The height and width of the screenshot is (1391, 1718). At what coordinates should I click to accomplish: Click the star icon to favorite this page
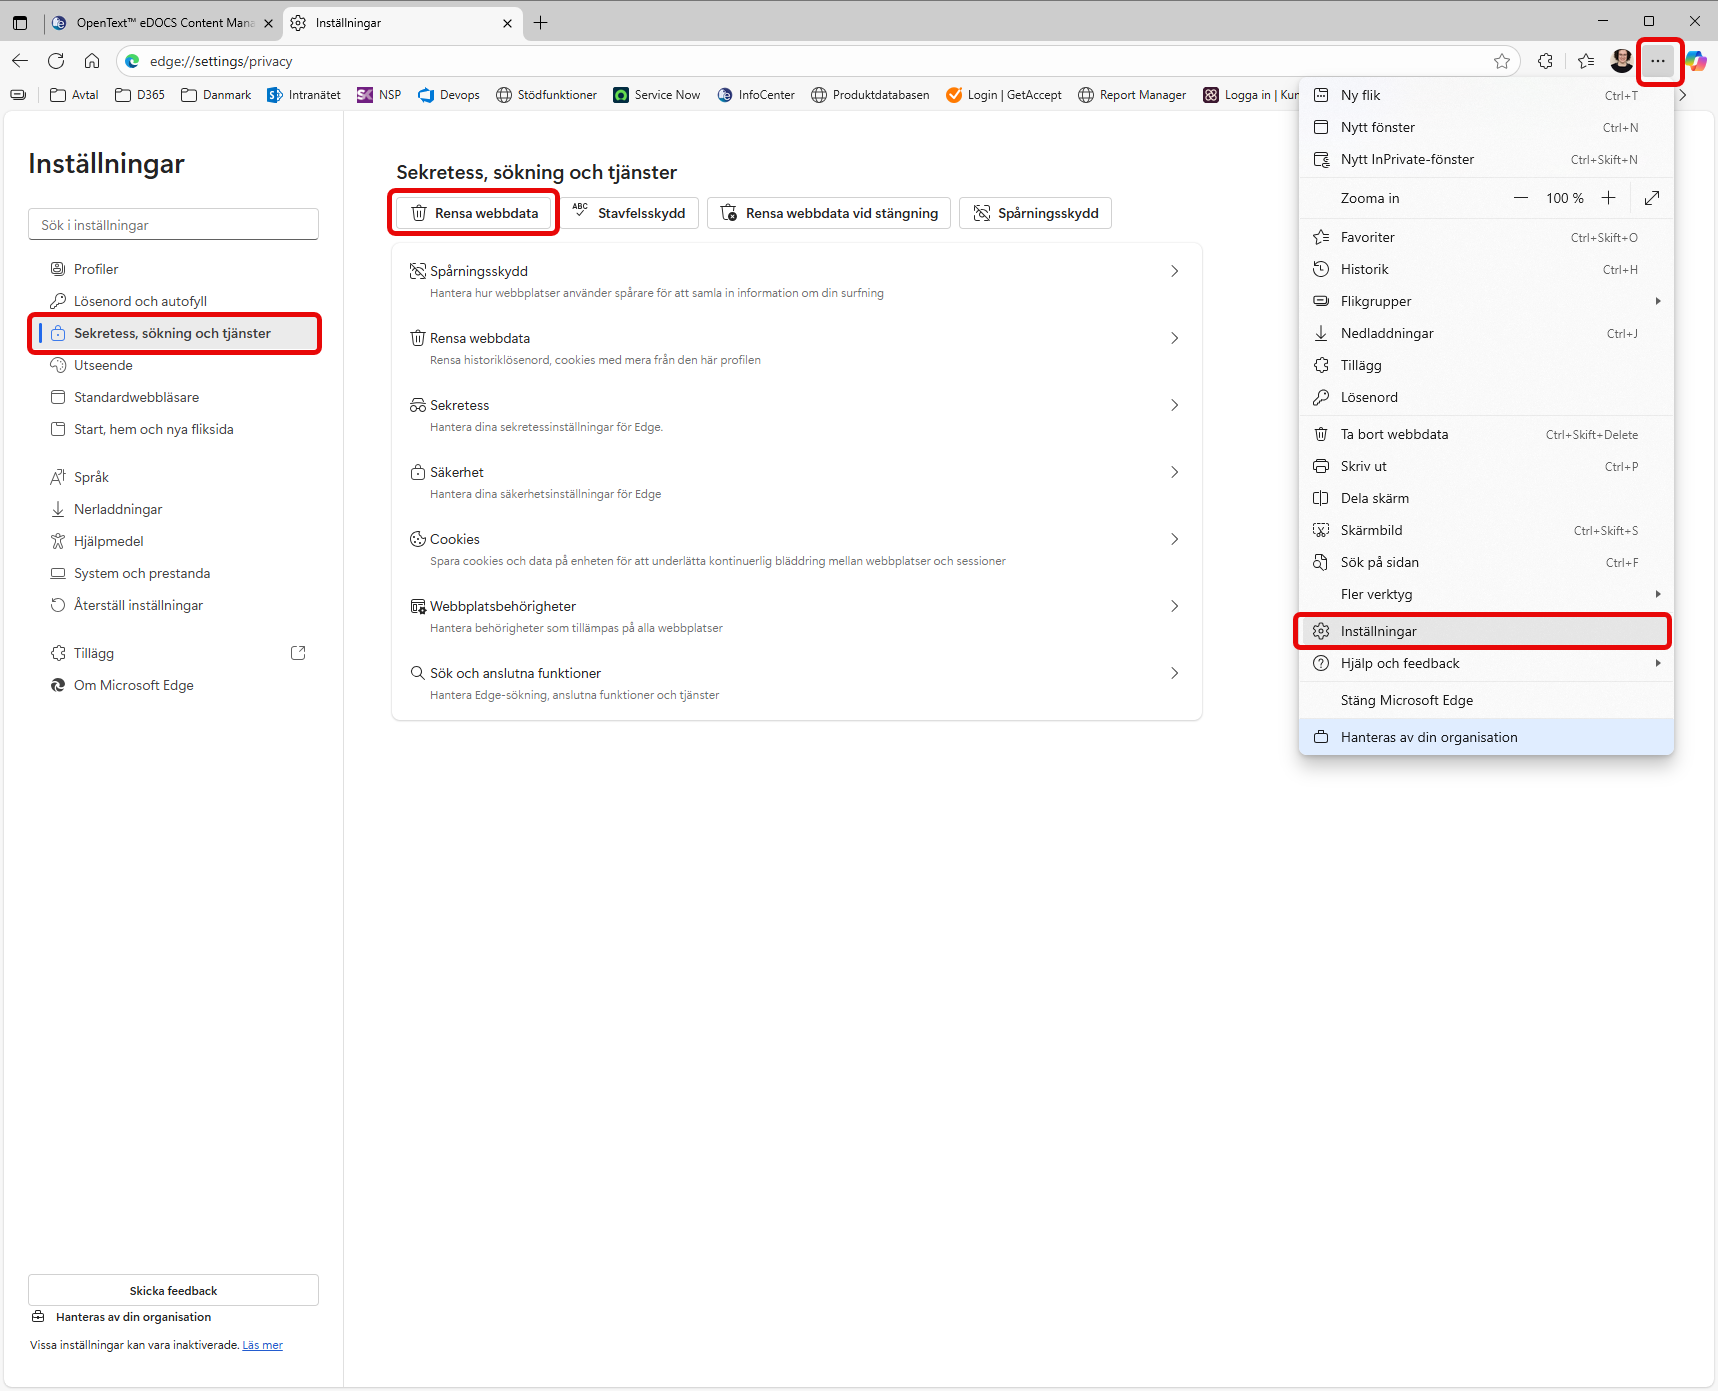click(1501, 61)
